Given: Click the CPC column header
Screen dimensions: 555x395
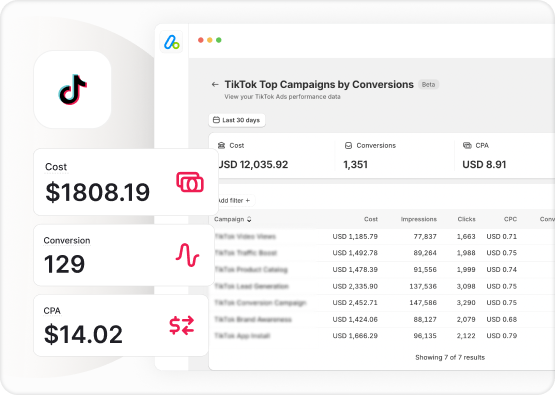Looking at the screenshot, I should click(510, 219).
